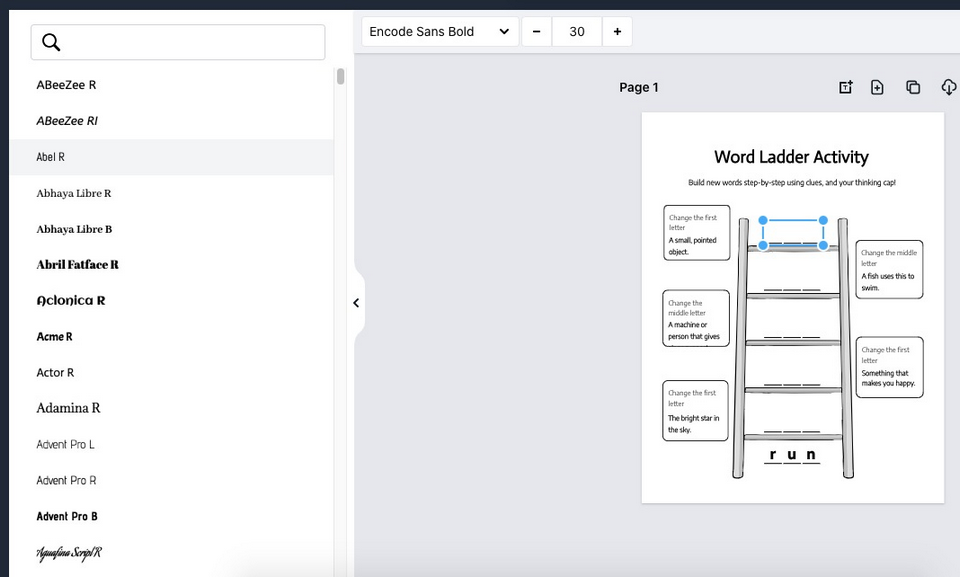Download the Word Ladder worksheet
The height and width of the screenshot is (577, 960).
948,87
